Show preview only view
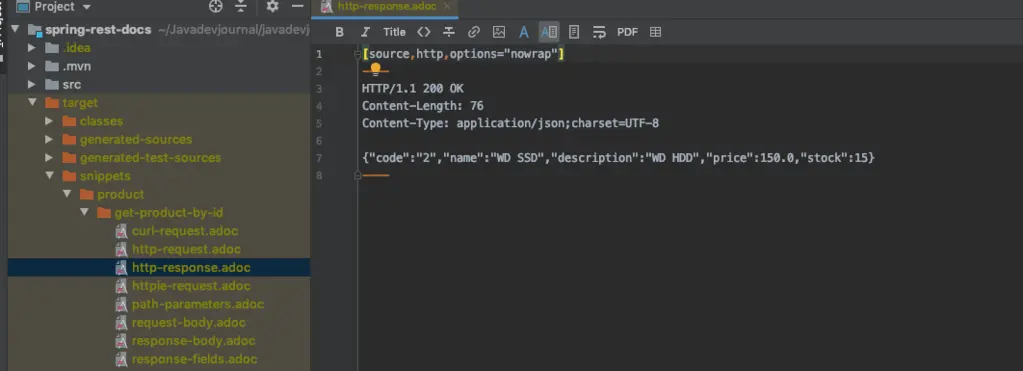The width and height of the screenshot is (1023, 371). click(x=573, y=32)
